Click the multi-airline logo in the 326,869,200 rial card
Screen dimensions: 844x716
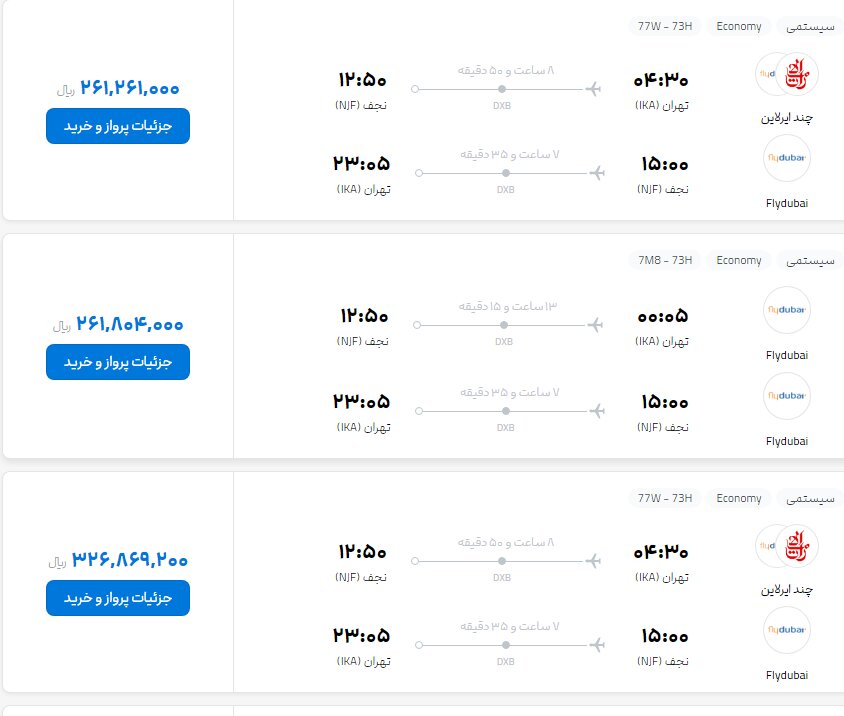point(787,546)
